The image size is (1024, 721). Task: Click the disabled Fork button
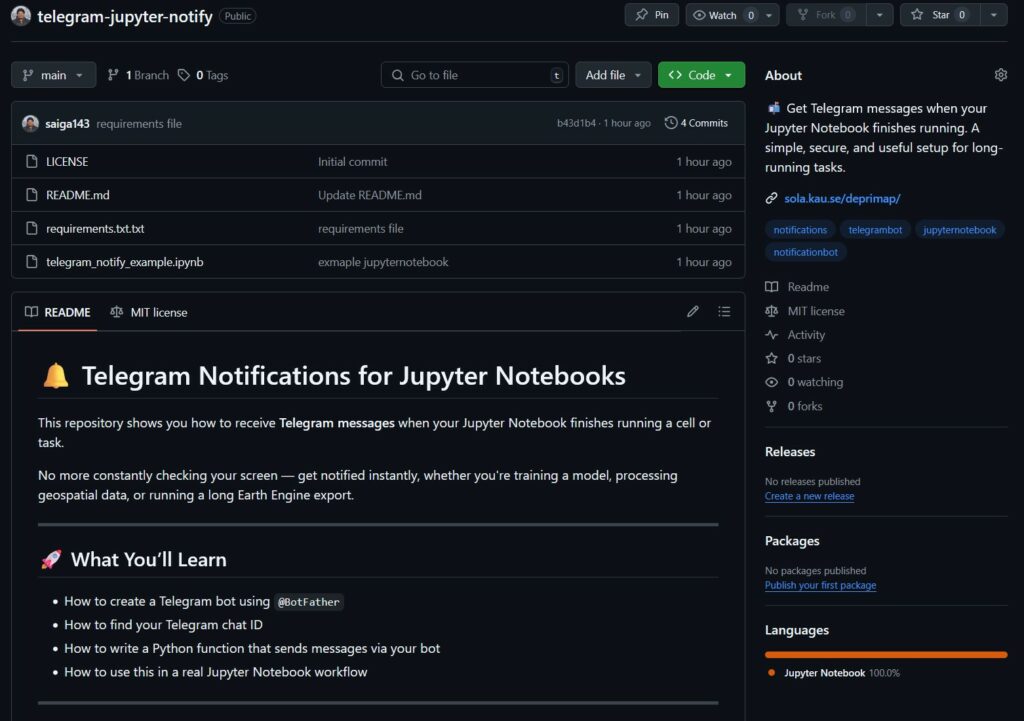pyautogui.click(x=827, y=15)
